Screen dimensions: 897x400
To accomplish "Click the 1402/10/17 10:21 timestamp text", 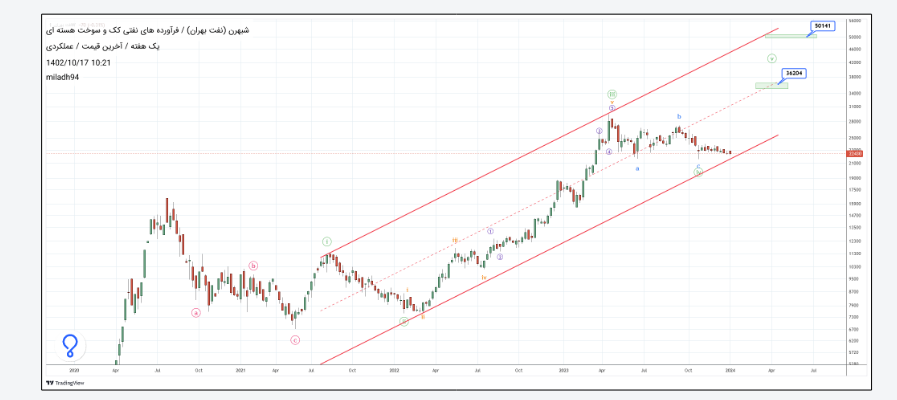I will click(78, 62).
